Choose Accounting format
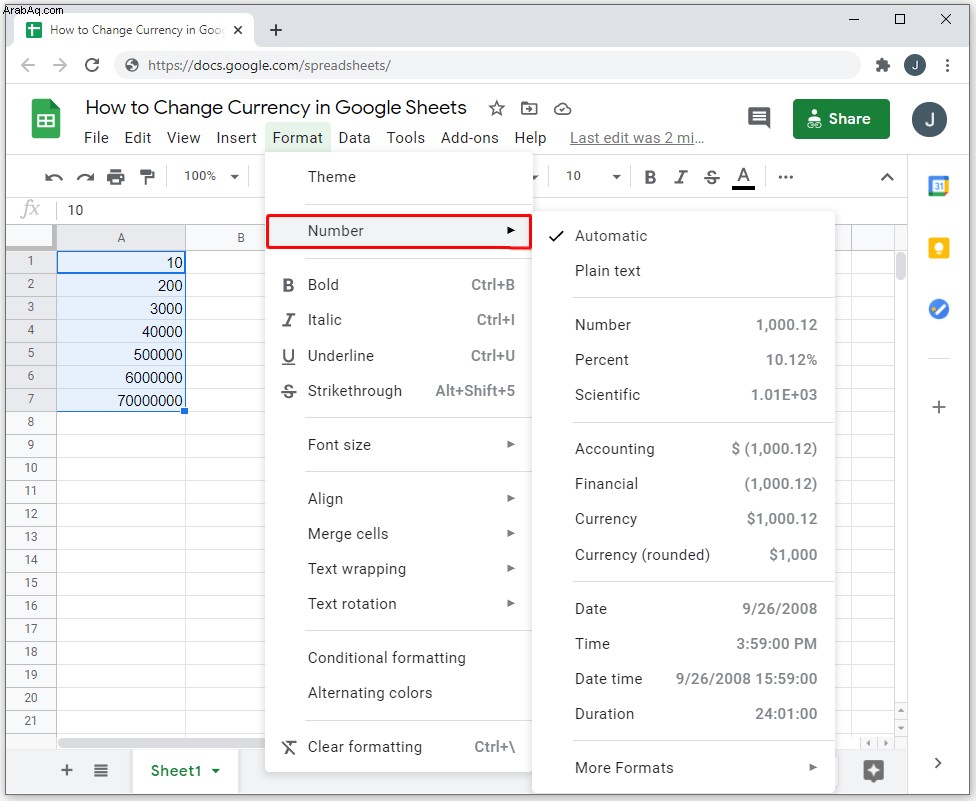Screen dimensions: 976x801 683,449
